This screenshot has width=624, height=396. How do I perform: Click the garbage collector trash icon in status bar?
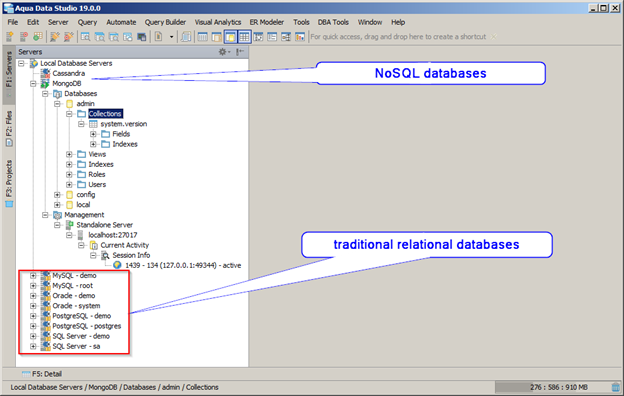[616, 387]
